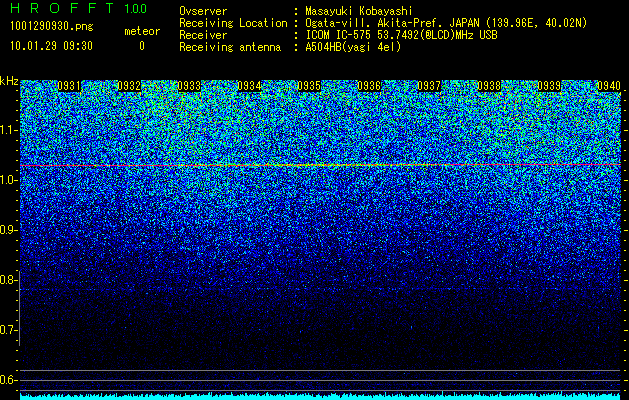The height and width of the screenshot is (400, 629).
Task: Click the 0939 time marker
Action: pos(549,86)
